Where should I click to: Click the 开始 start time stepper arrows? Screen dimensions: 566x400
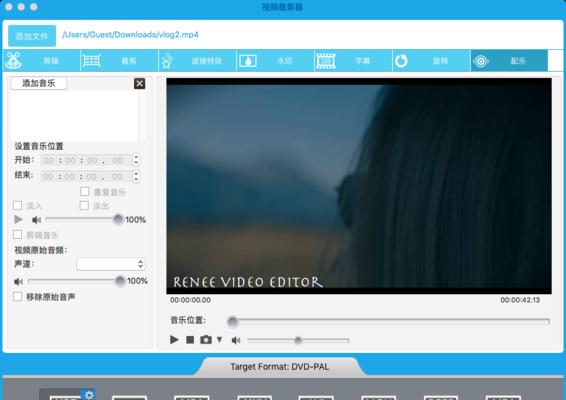pyautogui.click(x=136, y=160)
